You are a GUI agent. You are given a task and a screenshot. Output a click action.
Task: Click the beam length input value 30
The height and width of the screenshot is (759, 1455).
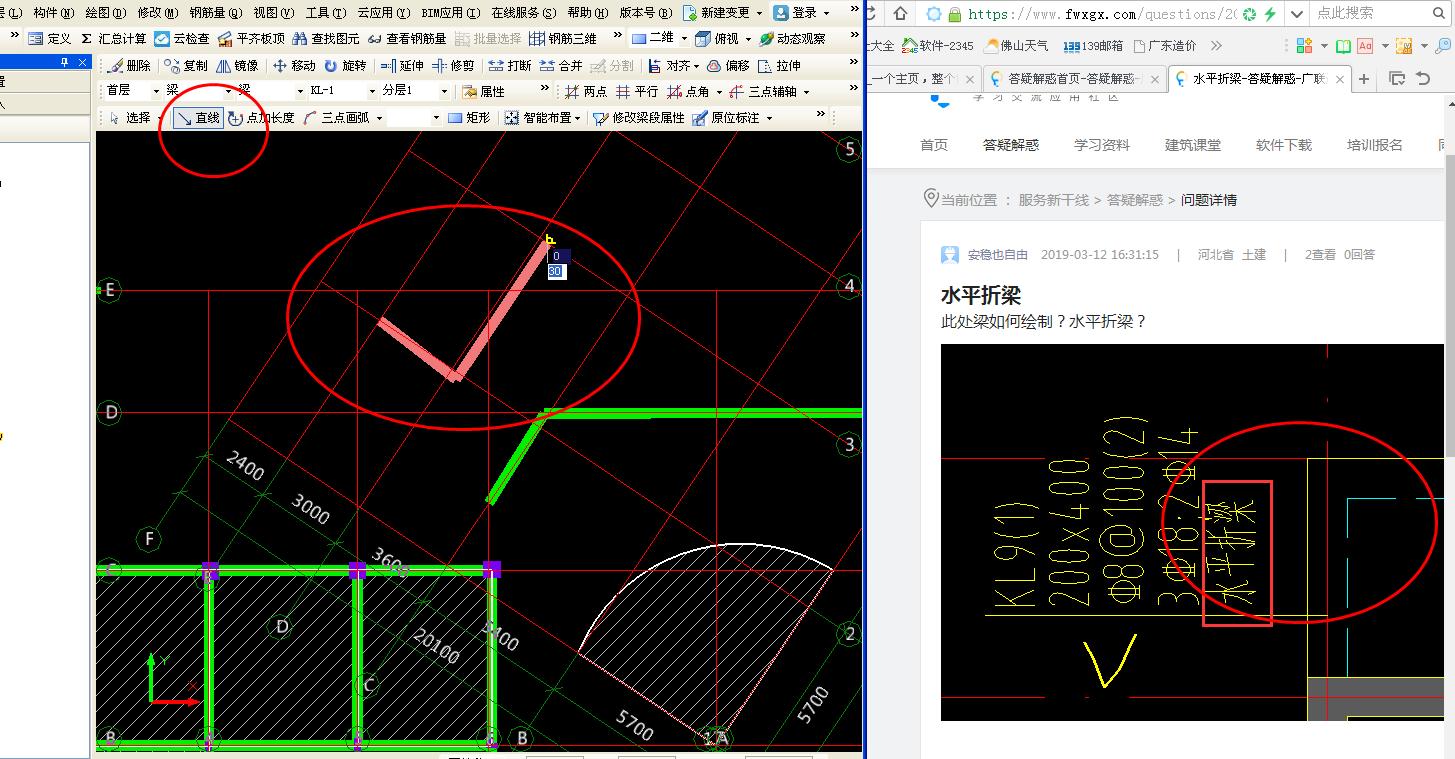tap(556, 271)
